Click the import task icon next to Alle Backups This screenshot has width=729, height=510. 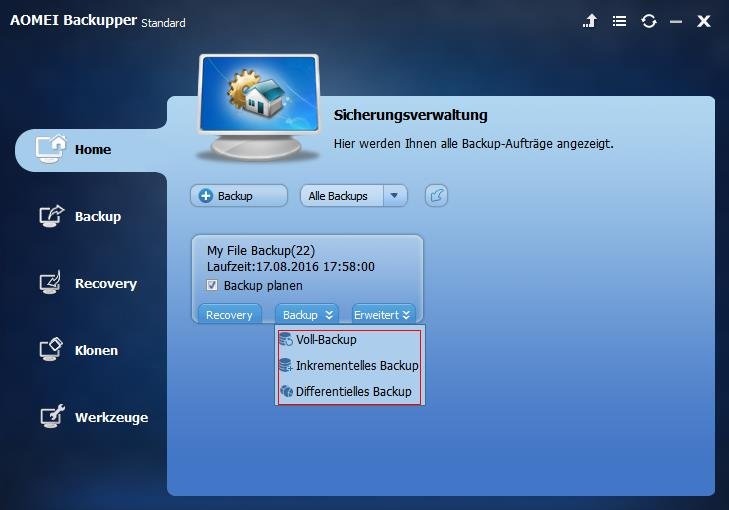point(436,196)
